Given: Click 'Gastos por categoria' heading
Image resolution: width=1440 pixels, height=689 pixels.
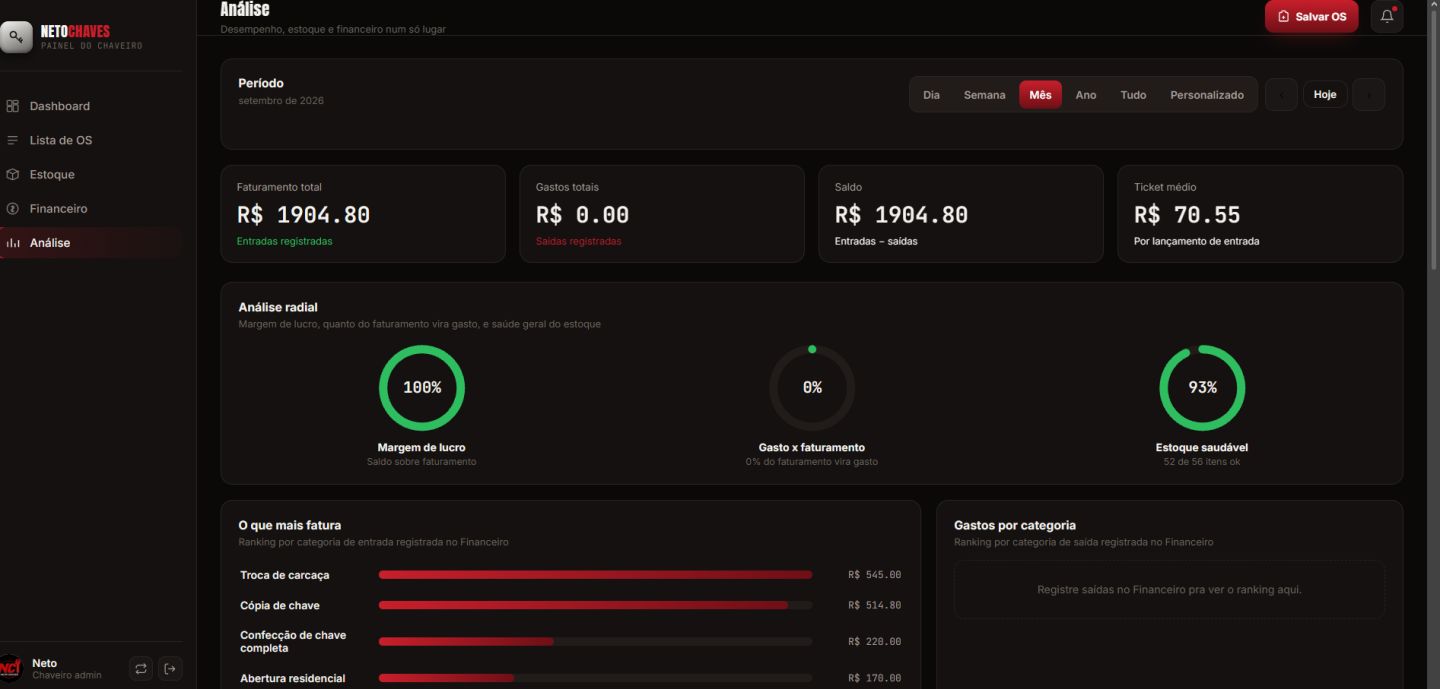Looking at the screenshot, I should (1015, 525).
